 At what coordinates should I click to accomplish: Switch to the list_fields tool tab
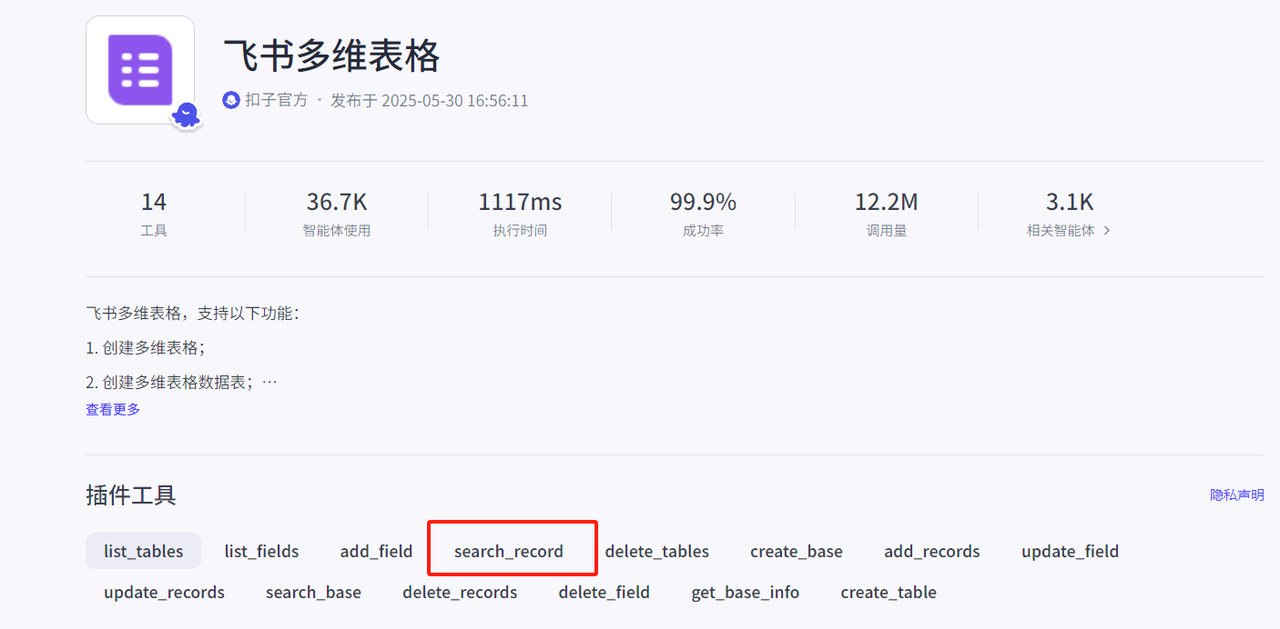point(261,551)
